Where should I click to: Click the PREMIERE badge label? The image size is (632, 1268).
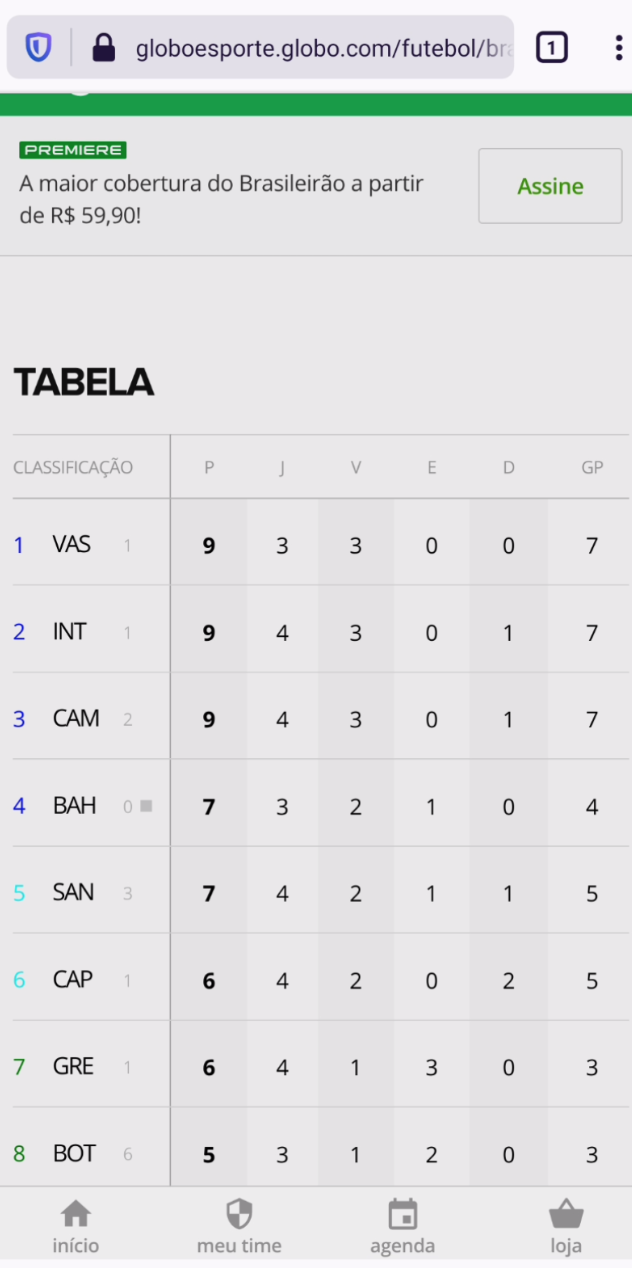point(73,150)
